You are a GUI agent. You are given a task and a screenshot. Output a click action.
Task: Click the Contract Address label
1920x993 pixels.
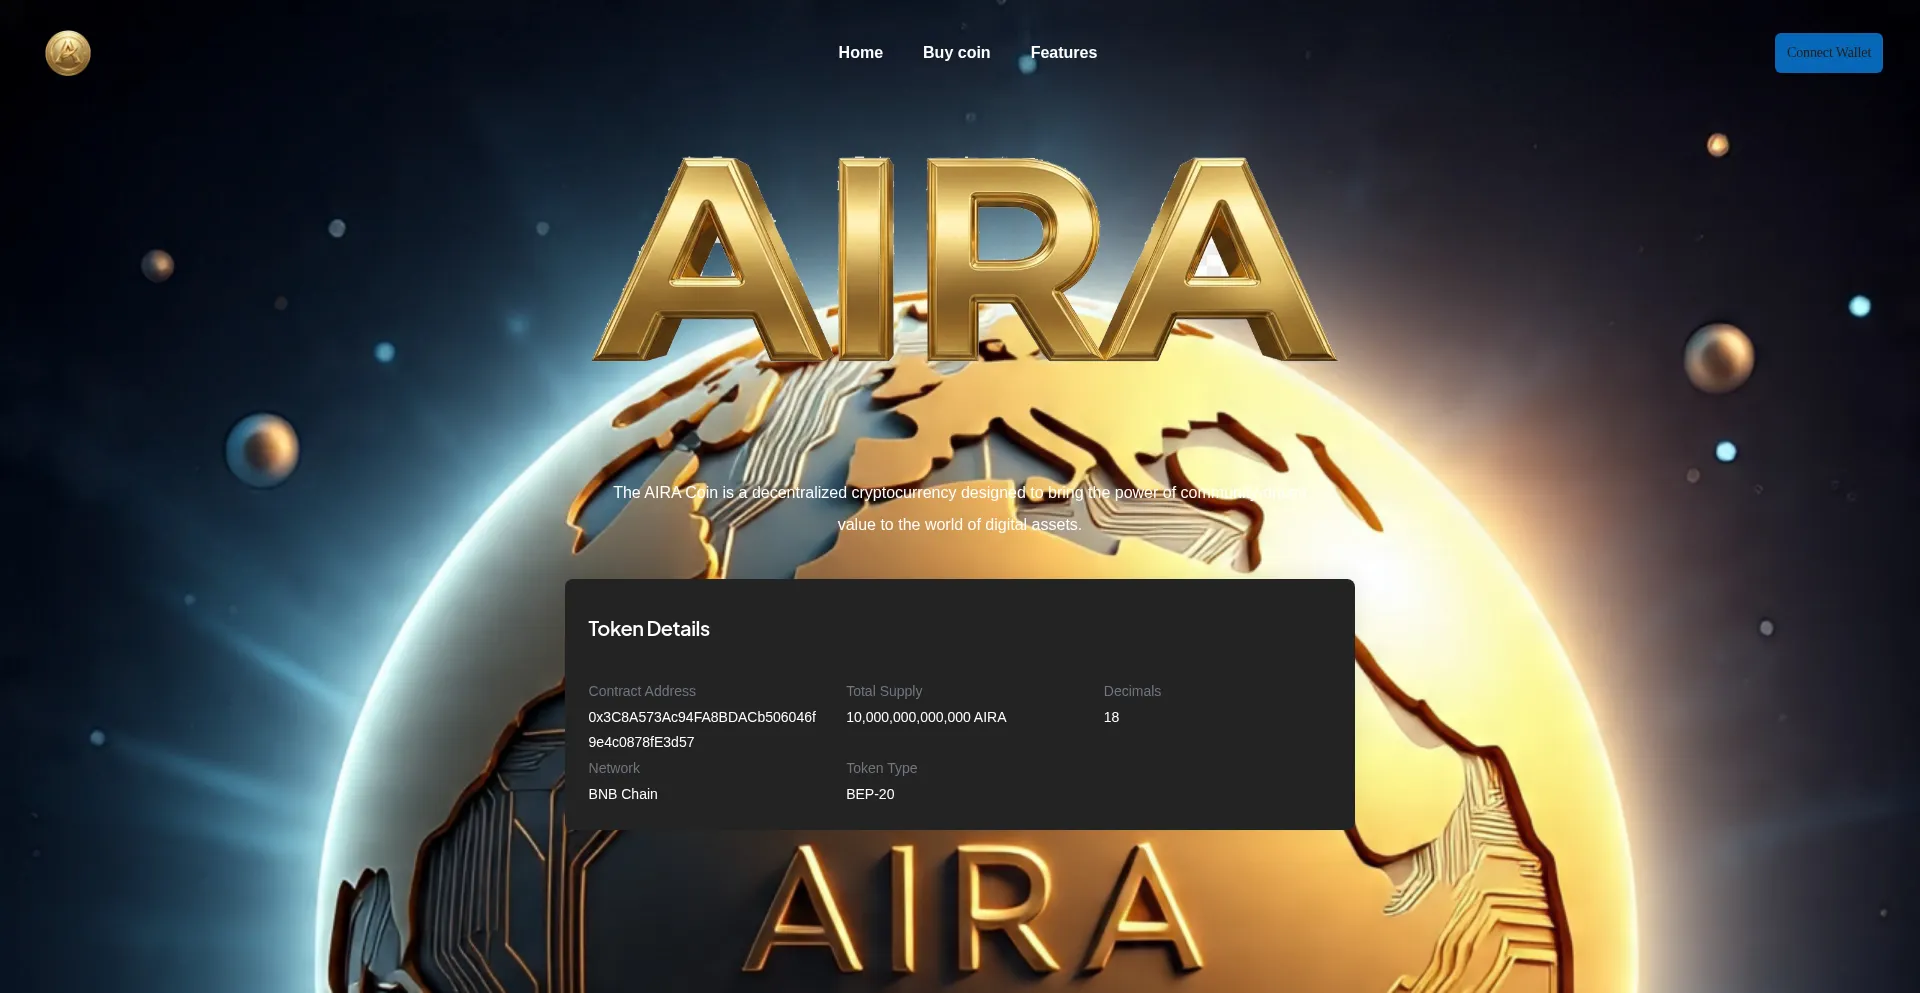[x=642, y=691]
